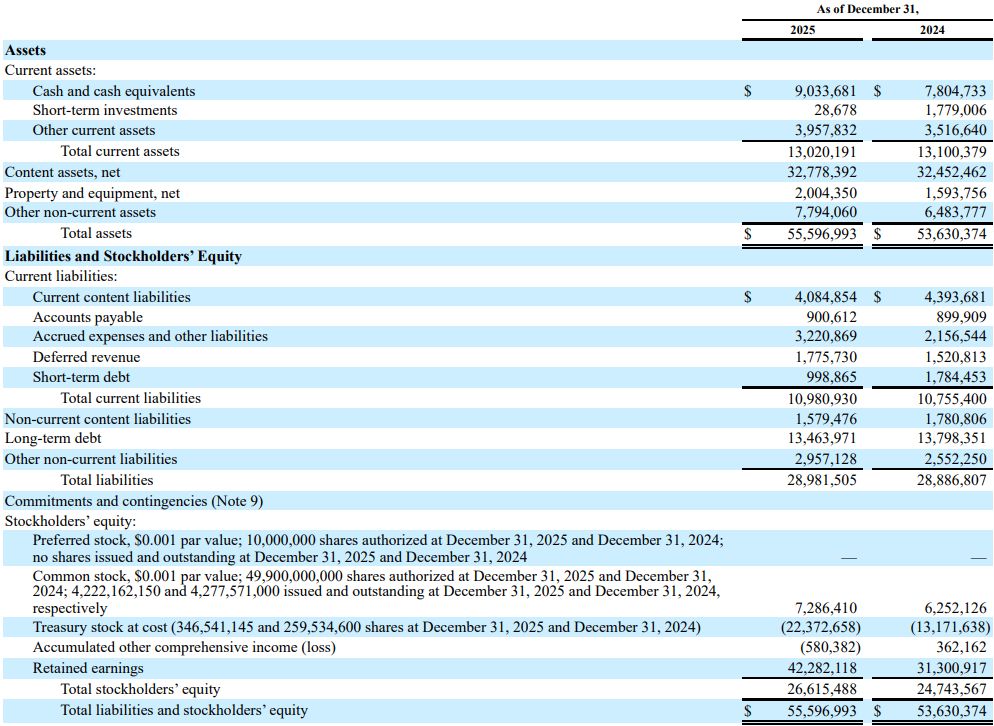Select Short-term investments row label
Viewport: 994px width, 726px height.
click(x=105, y=110)
